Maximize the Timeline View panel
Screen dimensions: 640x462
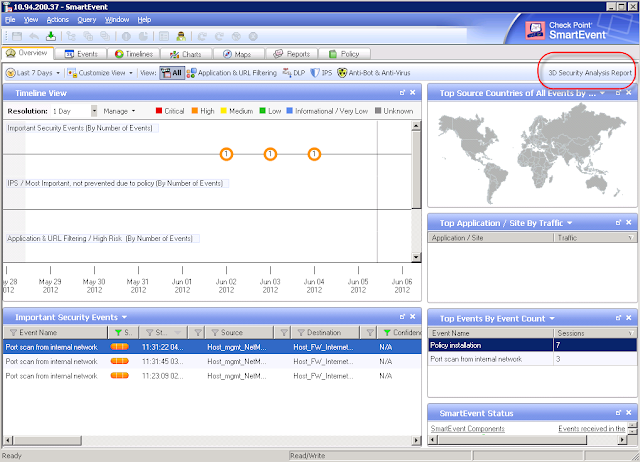pyautogui.click(x=402, y=93)
